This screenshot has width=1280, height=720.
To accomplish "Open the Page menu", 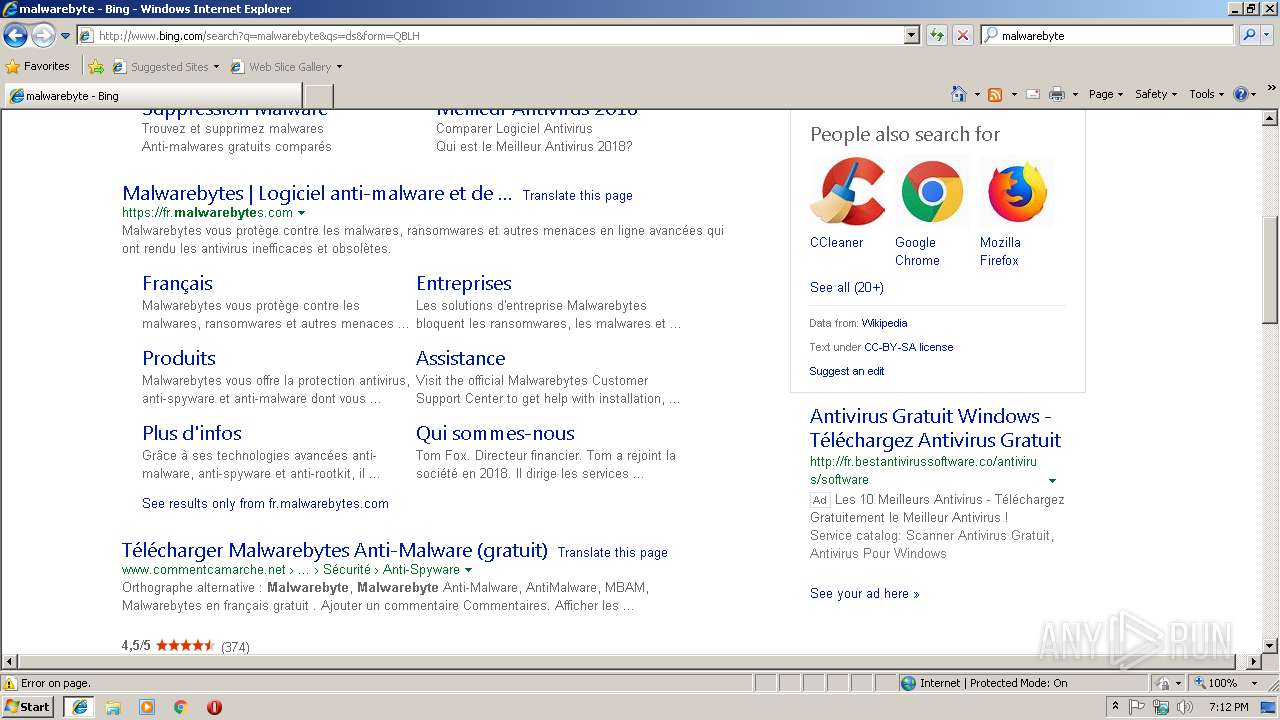I will click(x=1106, y=94).
